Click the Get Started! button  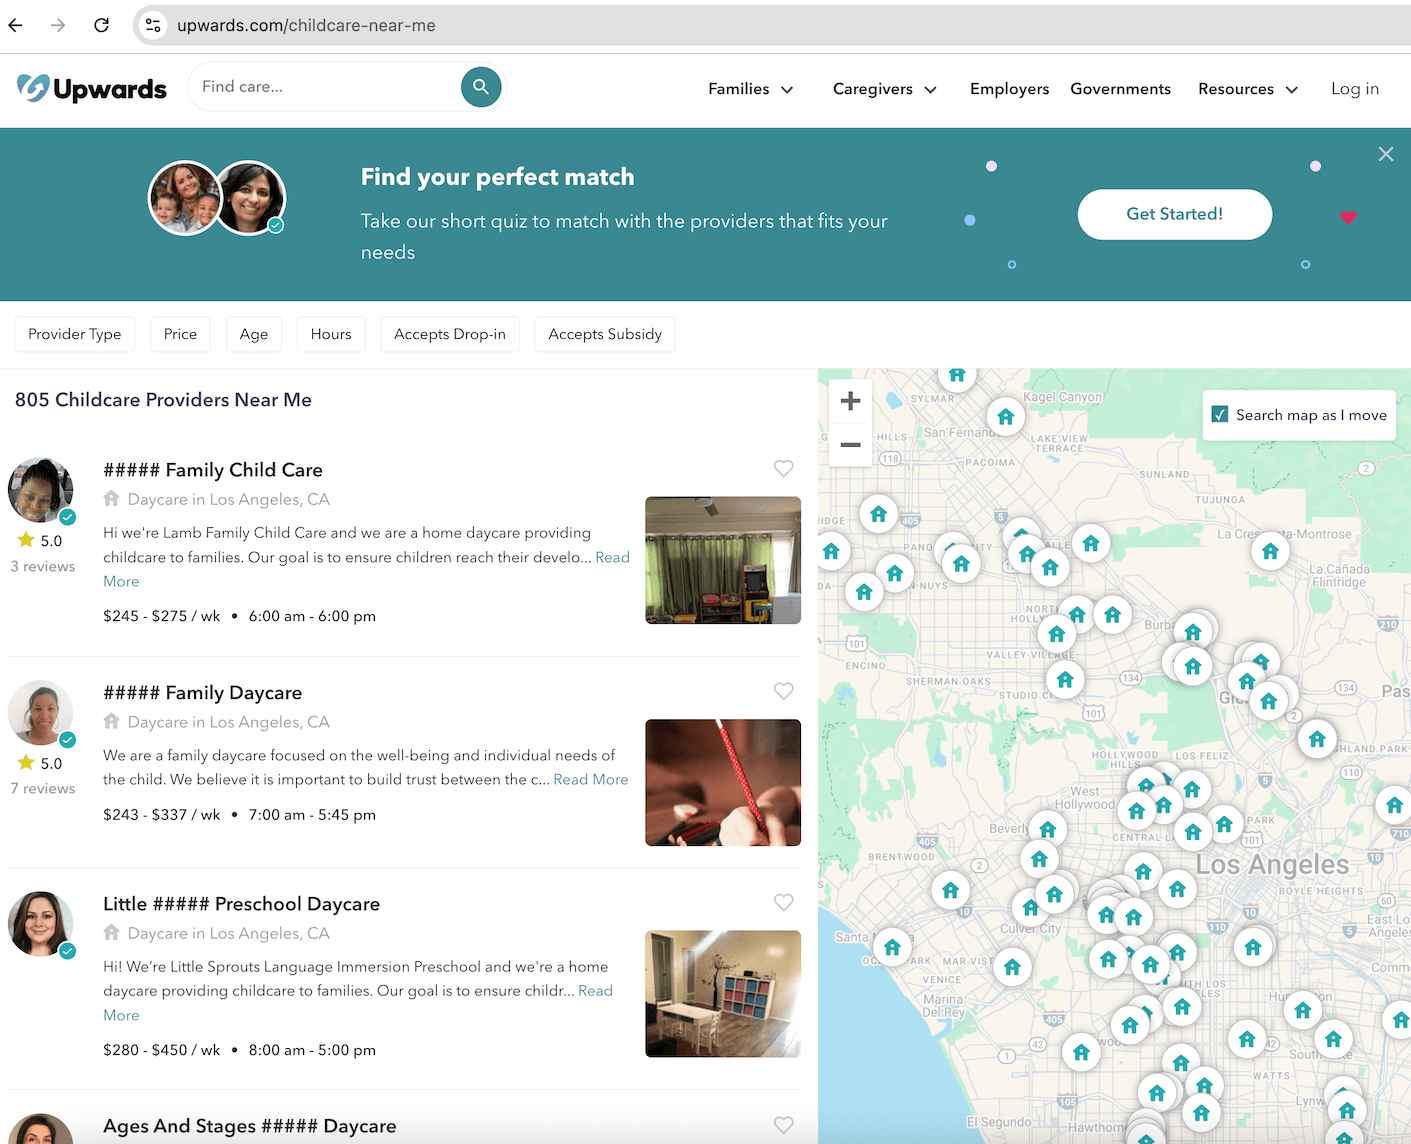click(x=1174, y=214)
